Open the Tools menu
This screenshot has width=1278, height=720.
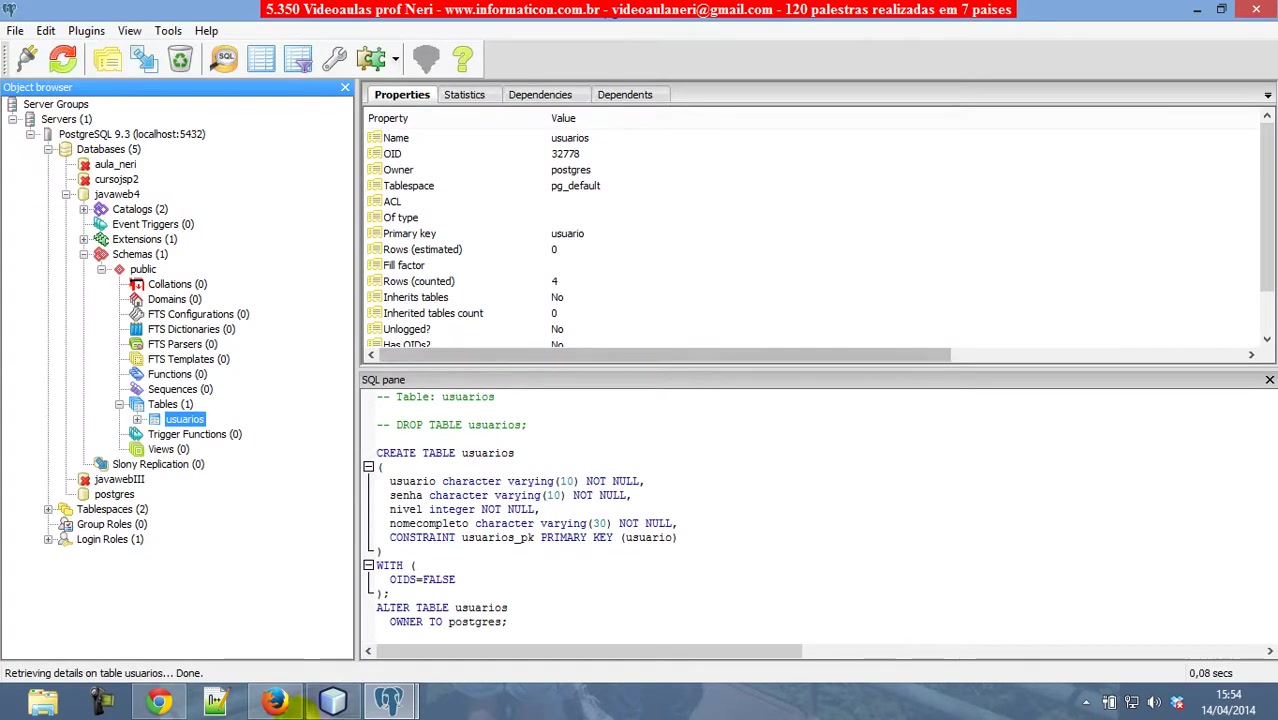168,31
